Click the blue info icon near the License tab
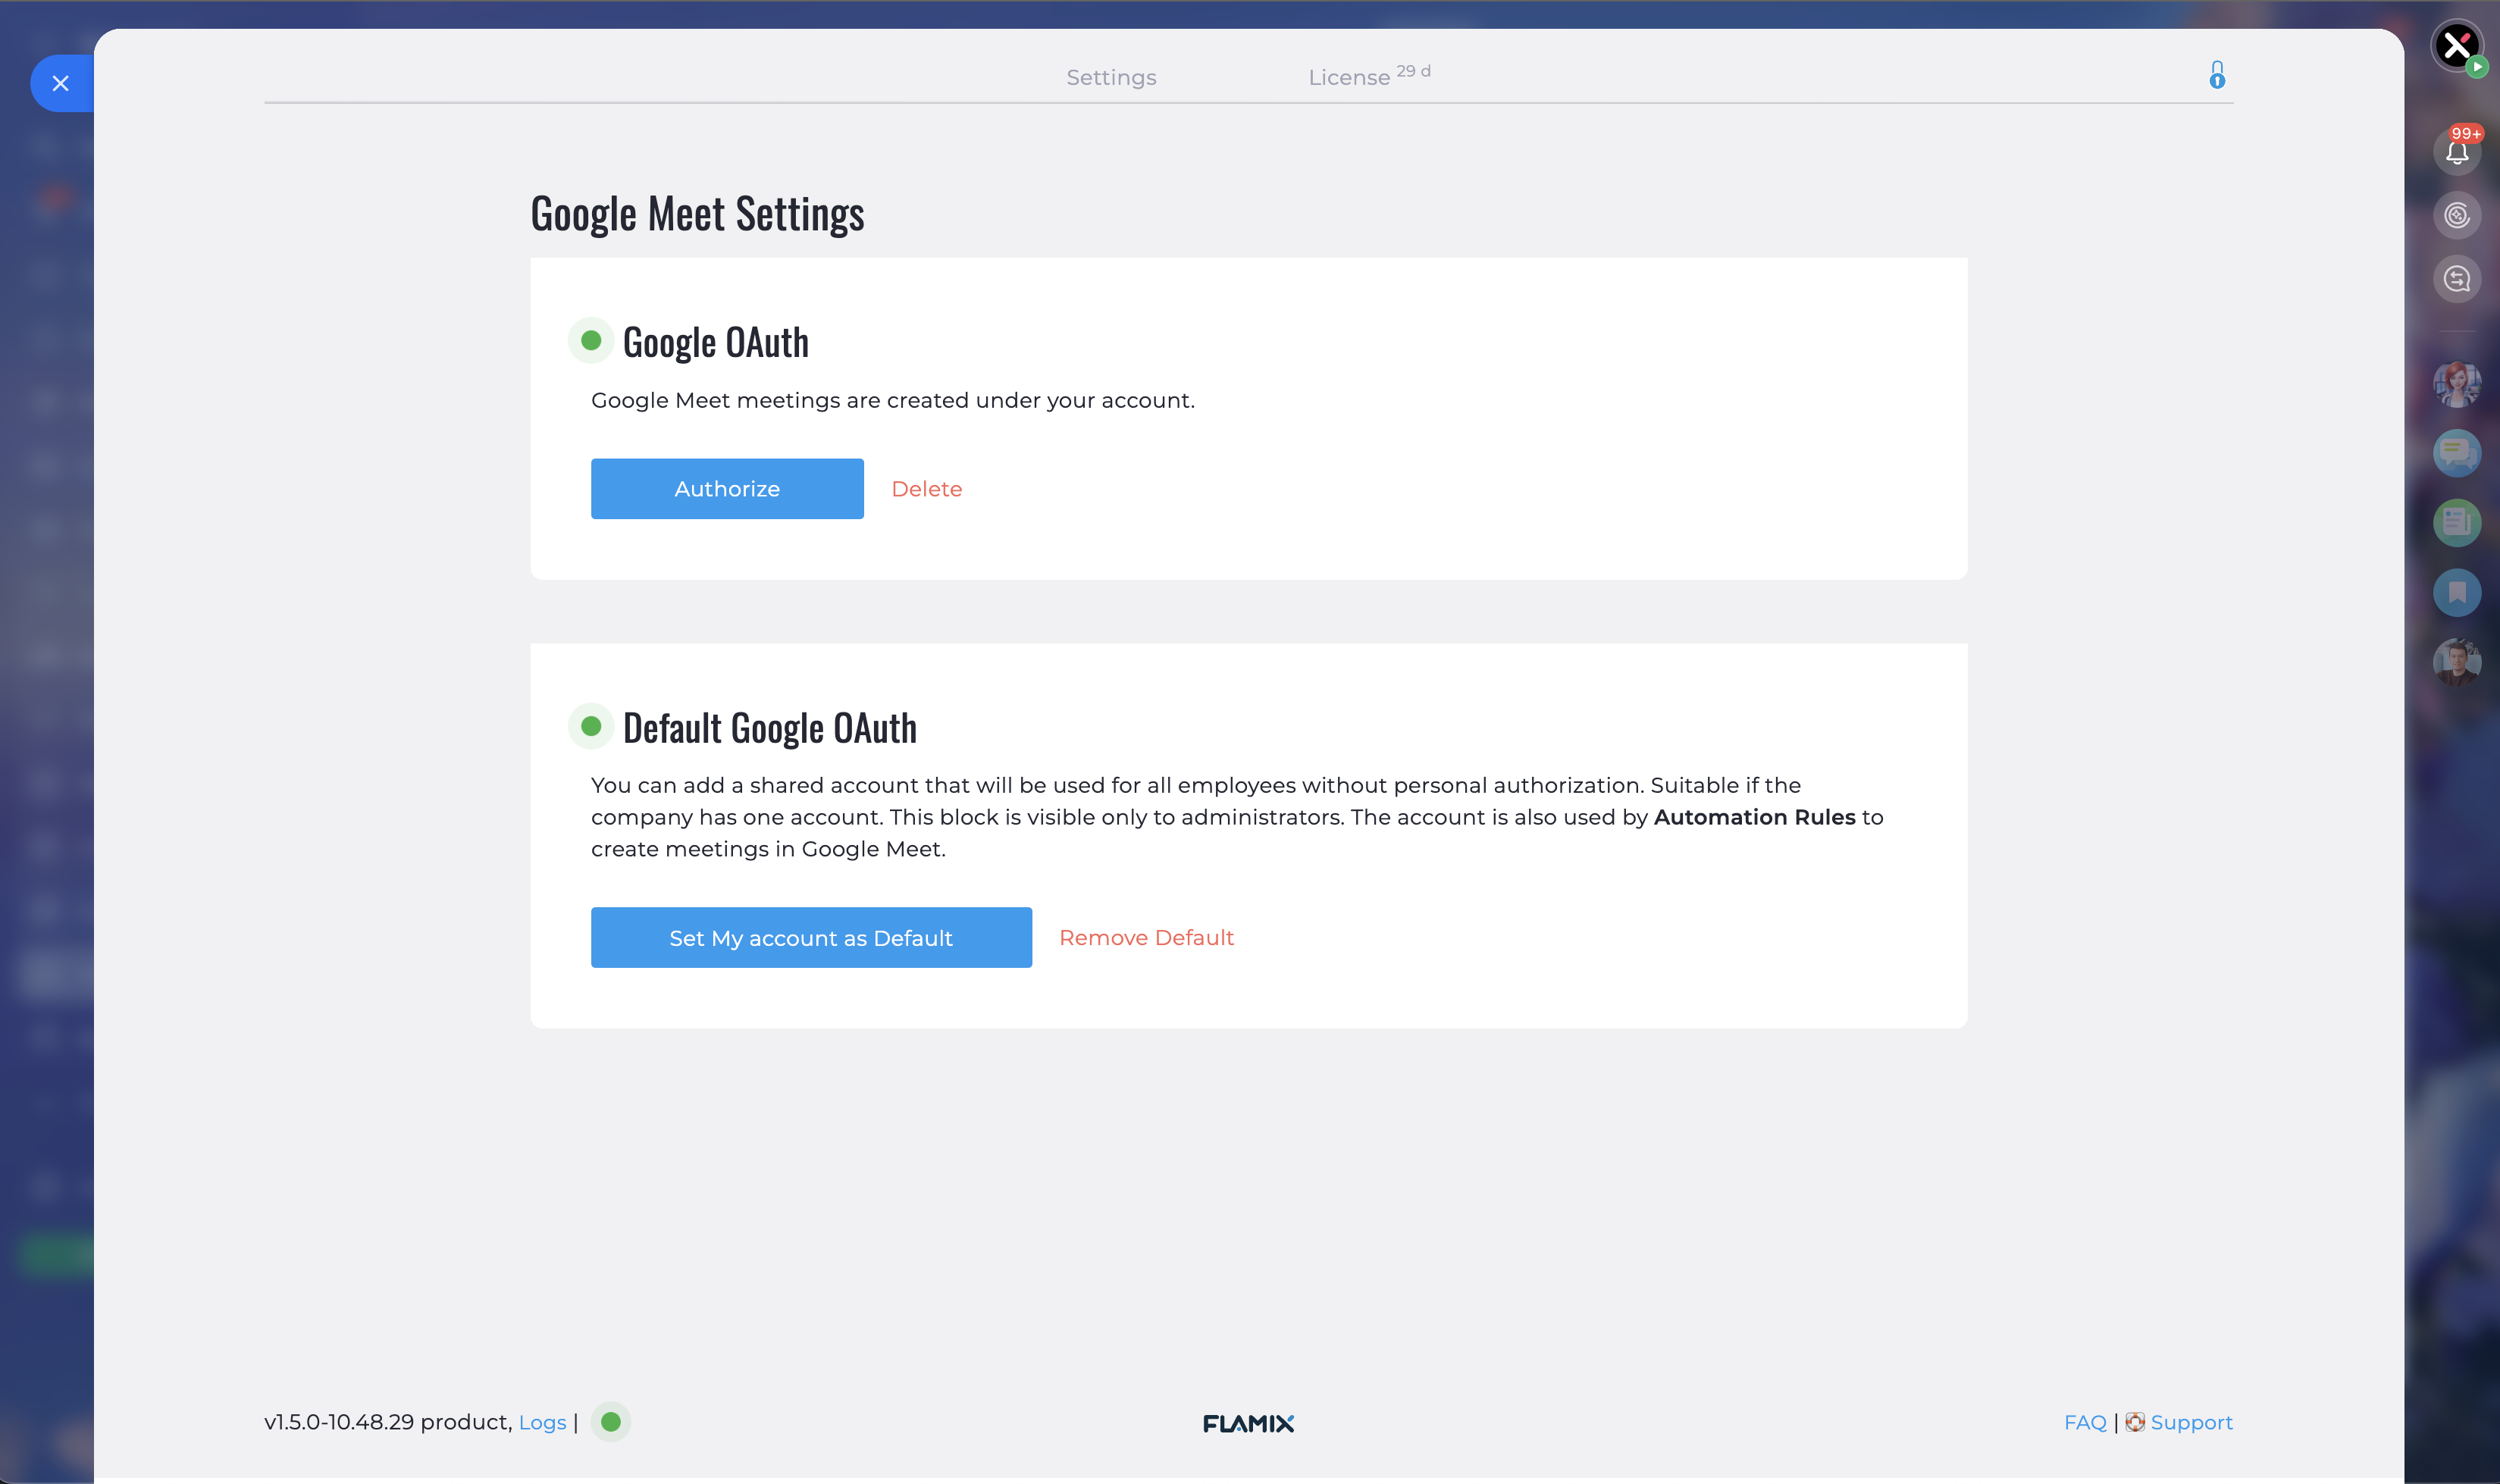Screen dimensions: 2500x1484 [2216, 75]
